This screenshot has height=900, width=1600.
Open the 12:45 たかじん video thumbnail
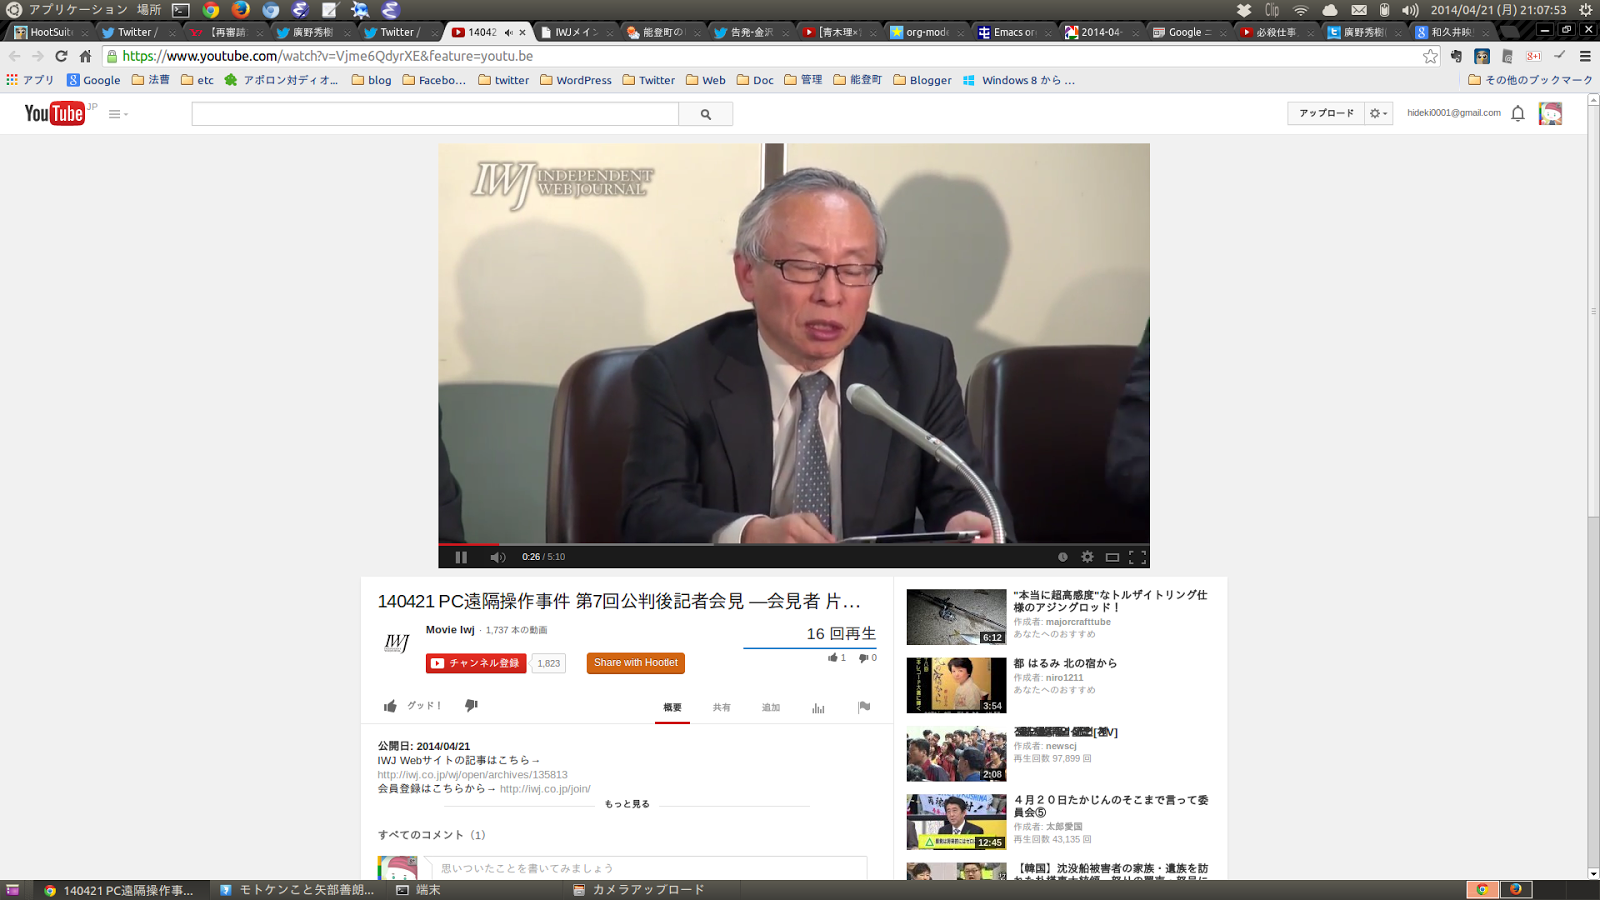click(x=956, y=822)
